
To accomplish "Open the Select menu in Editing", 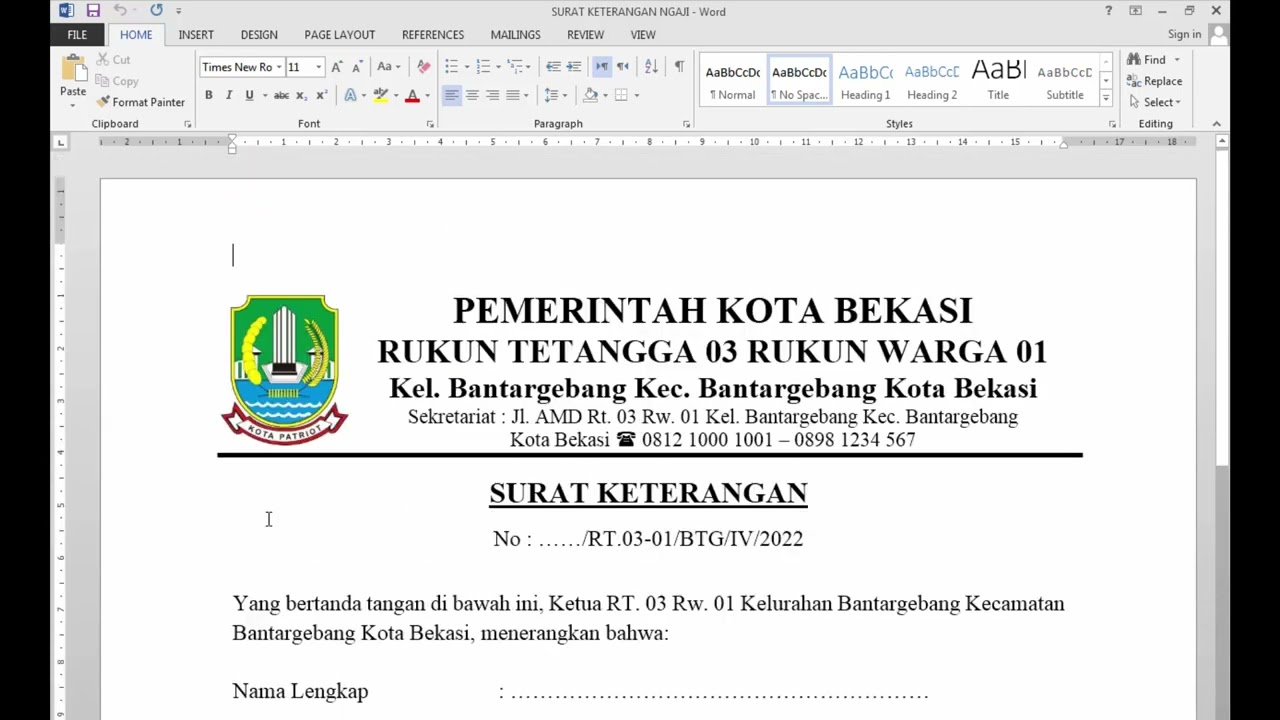I will (x=1154, y=102).
